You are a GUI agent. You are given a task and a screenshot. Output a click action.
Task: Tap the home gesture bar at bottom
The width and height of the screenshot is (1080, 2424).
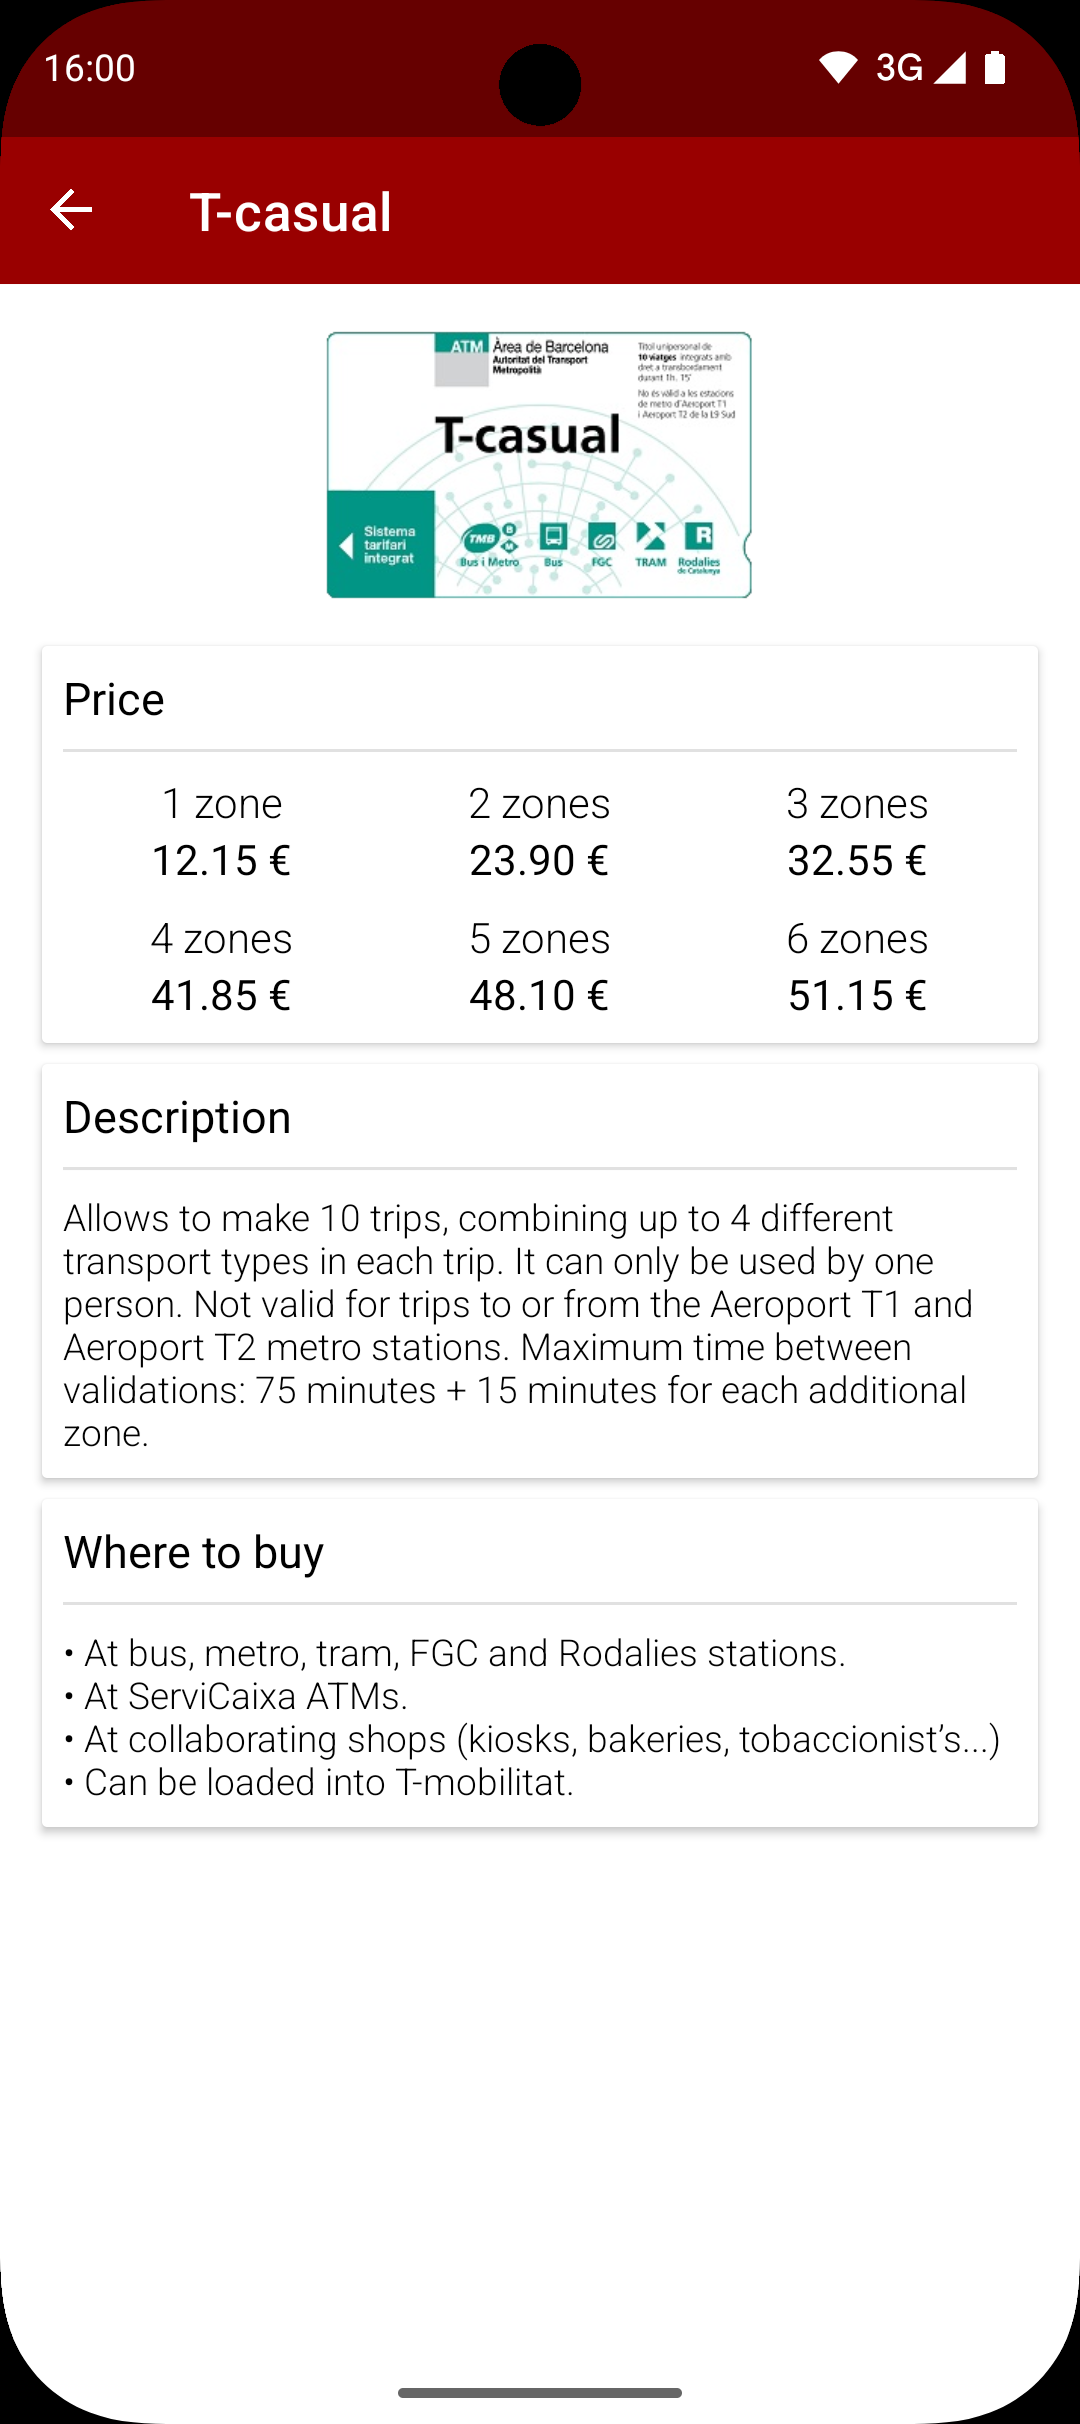[540, 2392]
